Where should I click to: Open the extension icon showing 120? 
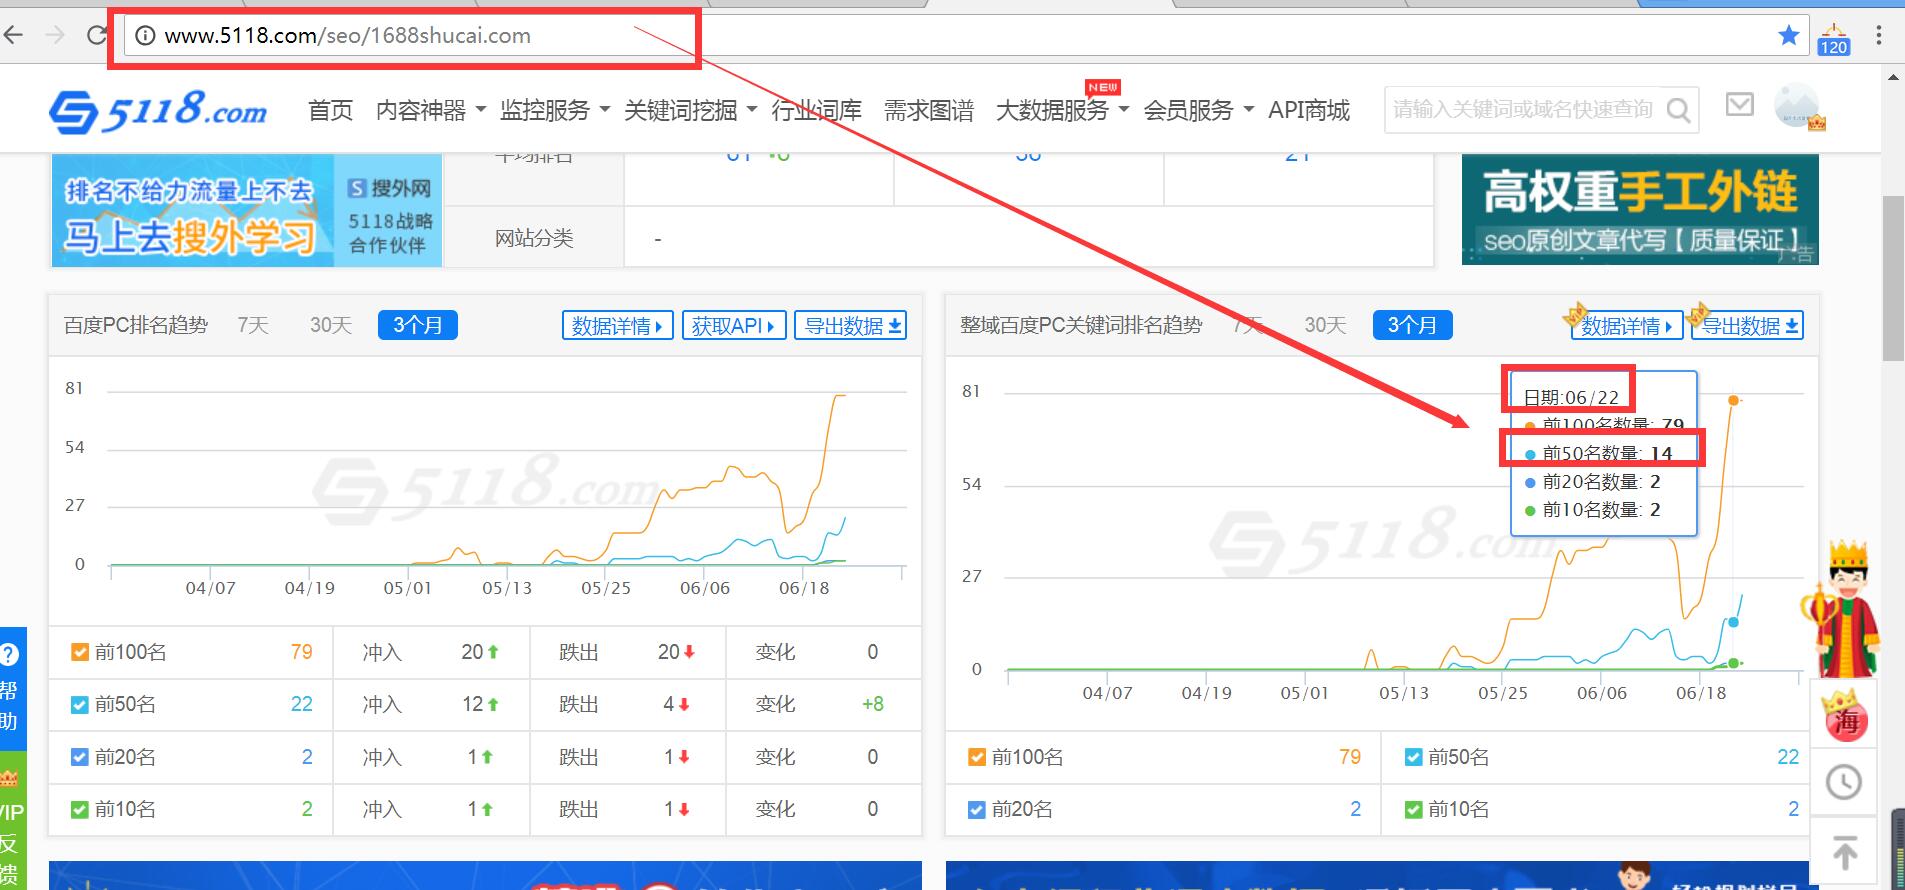(x=1834, y=39)
